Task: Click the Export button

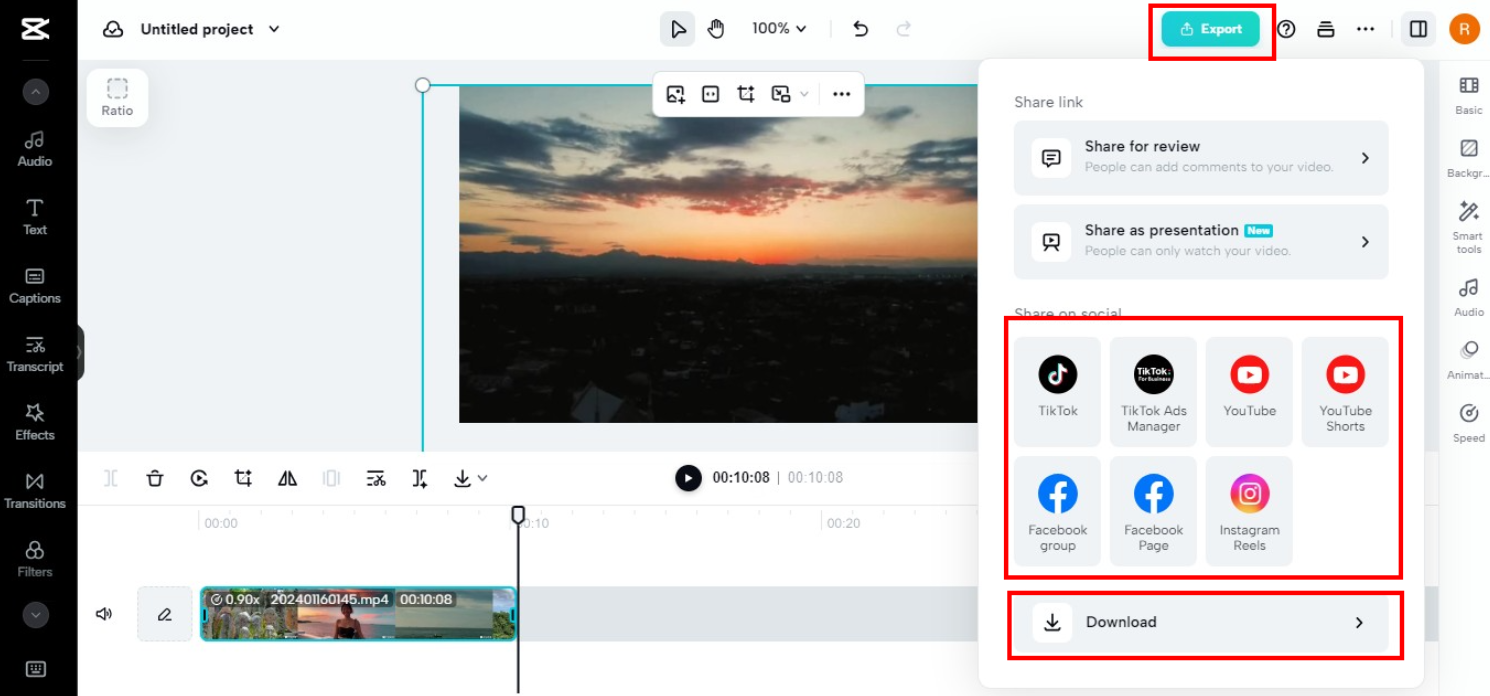Action: pyautogui.click(x=1210, y=29)
